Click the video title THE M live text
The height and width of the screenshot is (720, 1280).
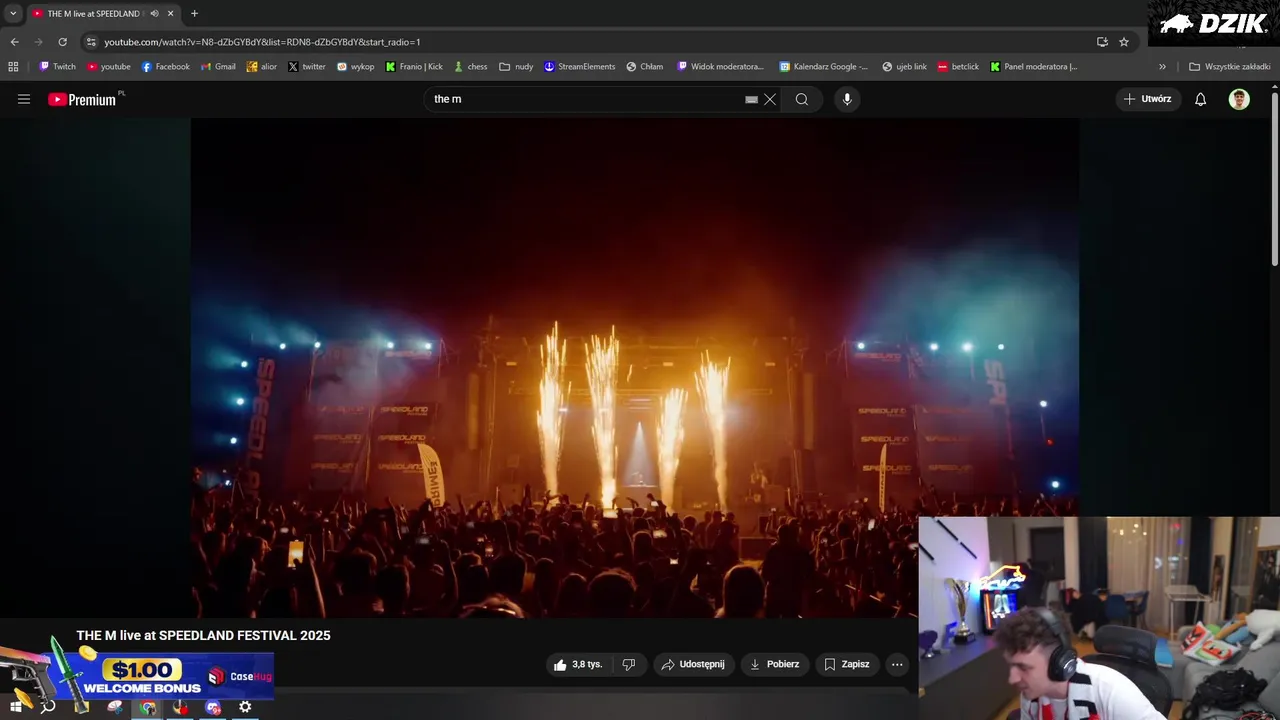203,635
